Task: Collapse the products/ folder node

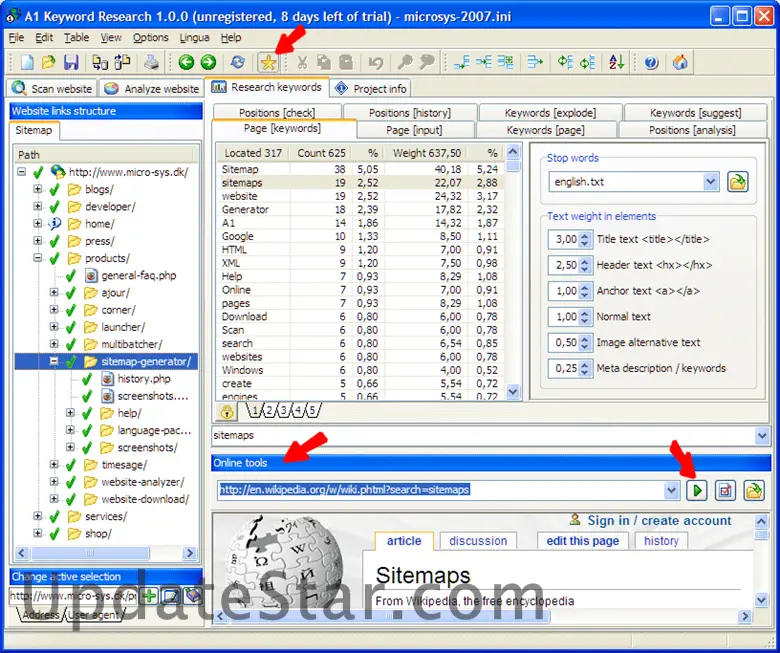Action: [38, 258]
